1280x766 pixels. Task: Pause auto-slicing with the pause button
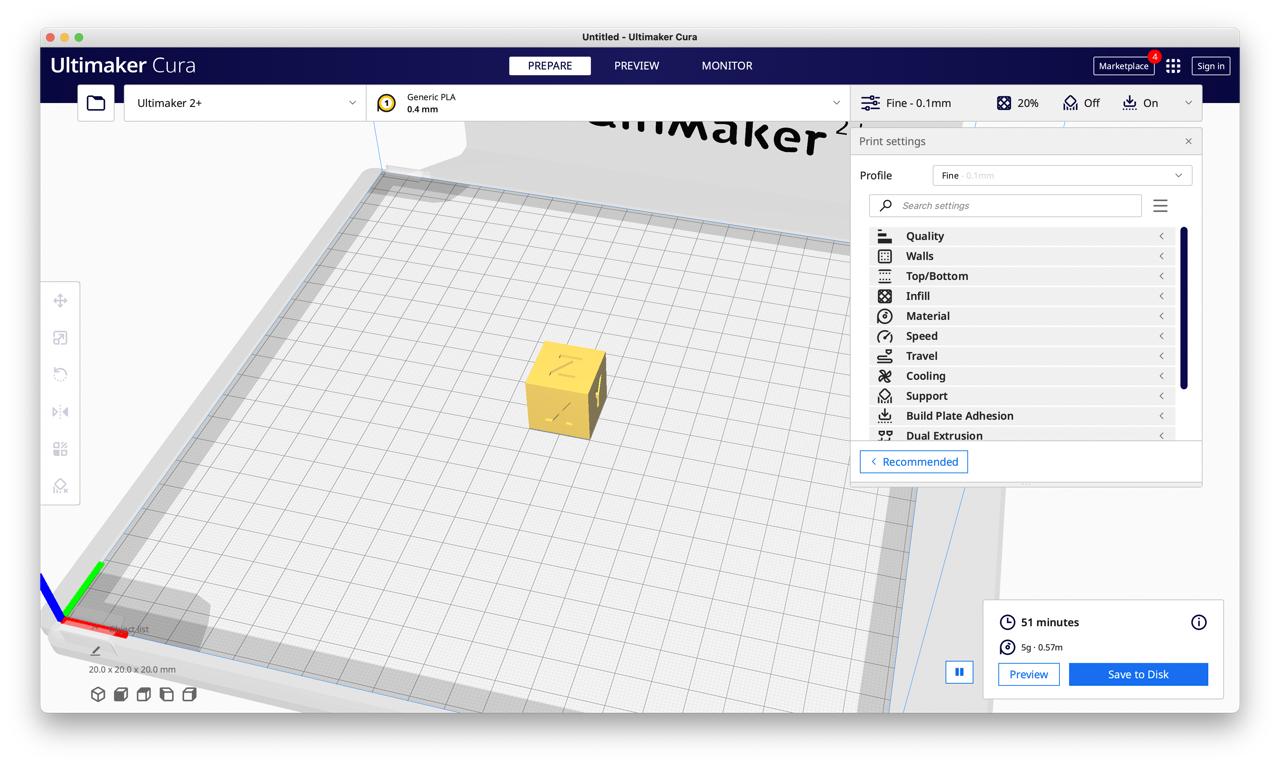point(959,672)
